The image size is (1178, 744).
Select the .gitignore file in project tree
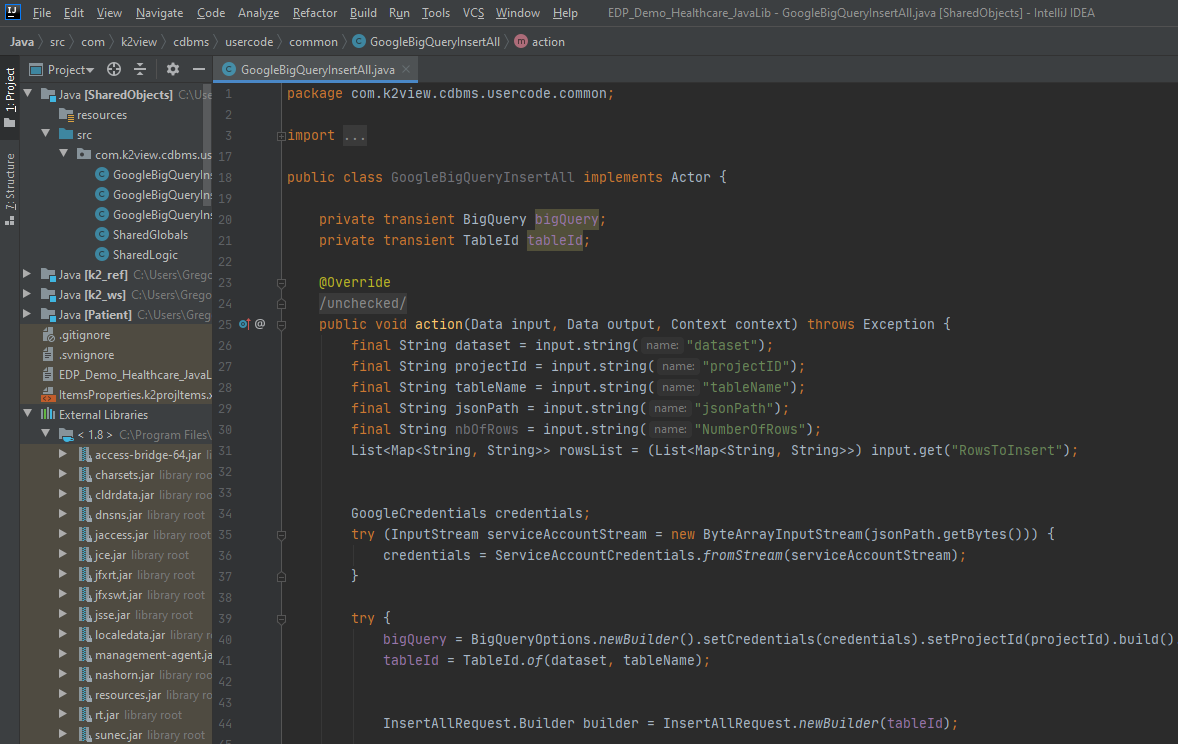click(86, 335)
